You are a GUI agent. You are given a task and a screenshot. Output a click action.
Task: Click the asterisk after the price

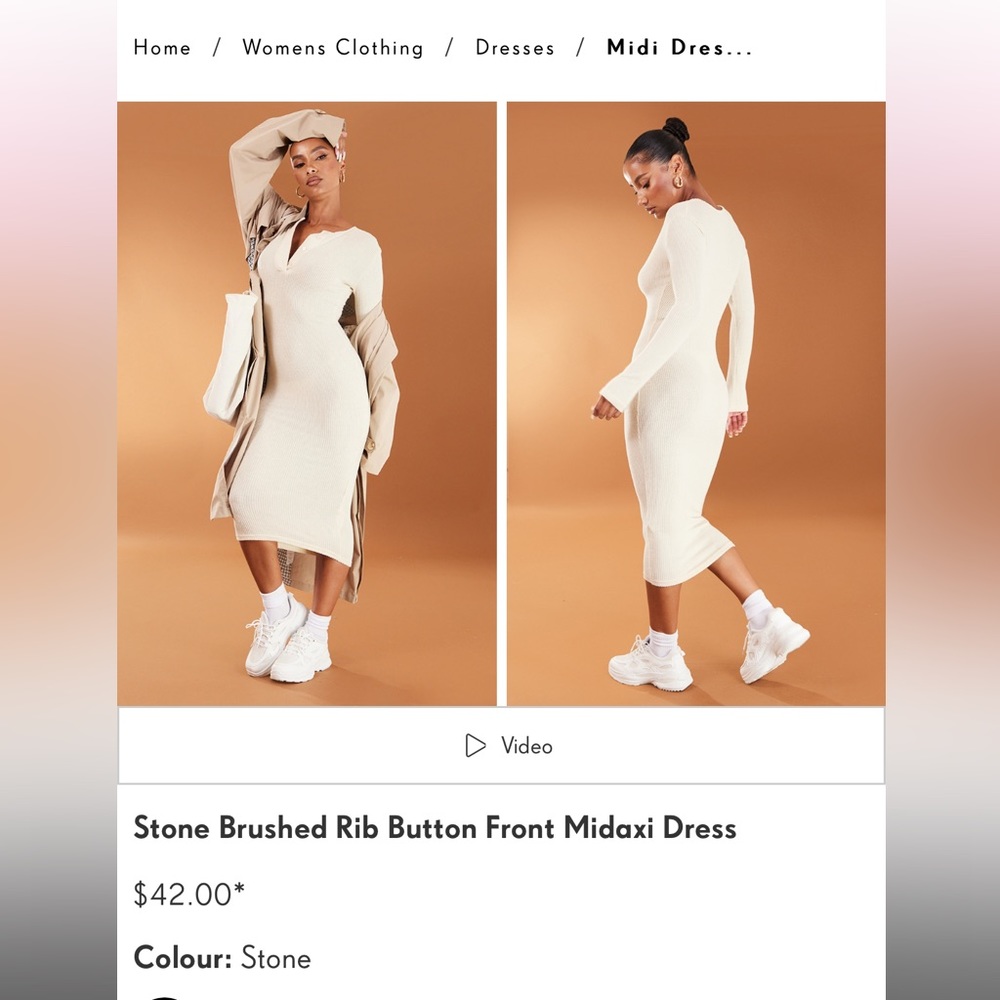(x=239, y=888)
